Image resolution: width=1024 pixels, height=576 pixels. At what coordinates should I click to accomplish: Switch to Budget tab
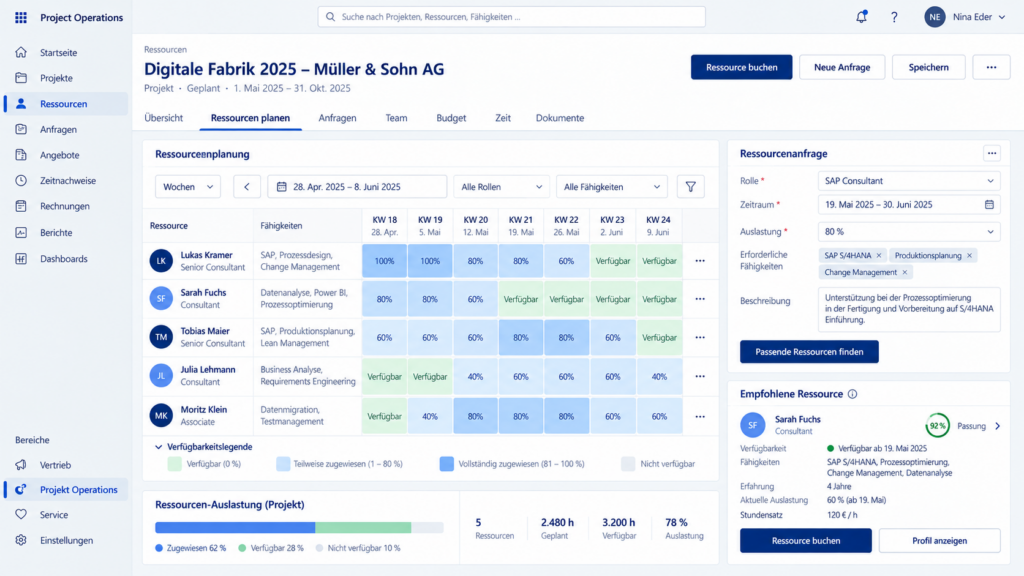pyautogui.click(x=451, y=118)
